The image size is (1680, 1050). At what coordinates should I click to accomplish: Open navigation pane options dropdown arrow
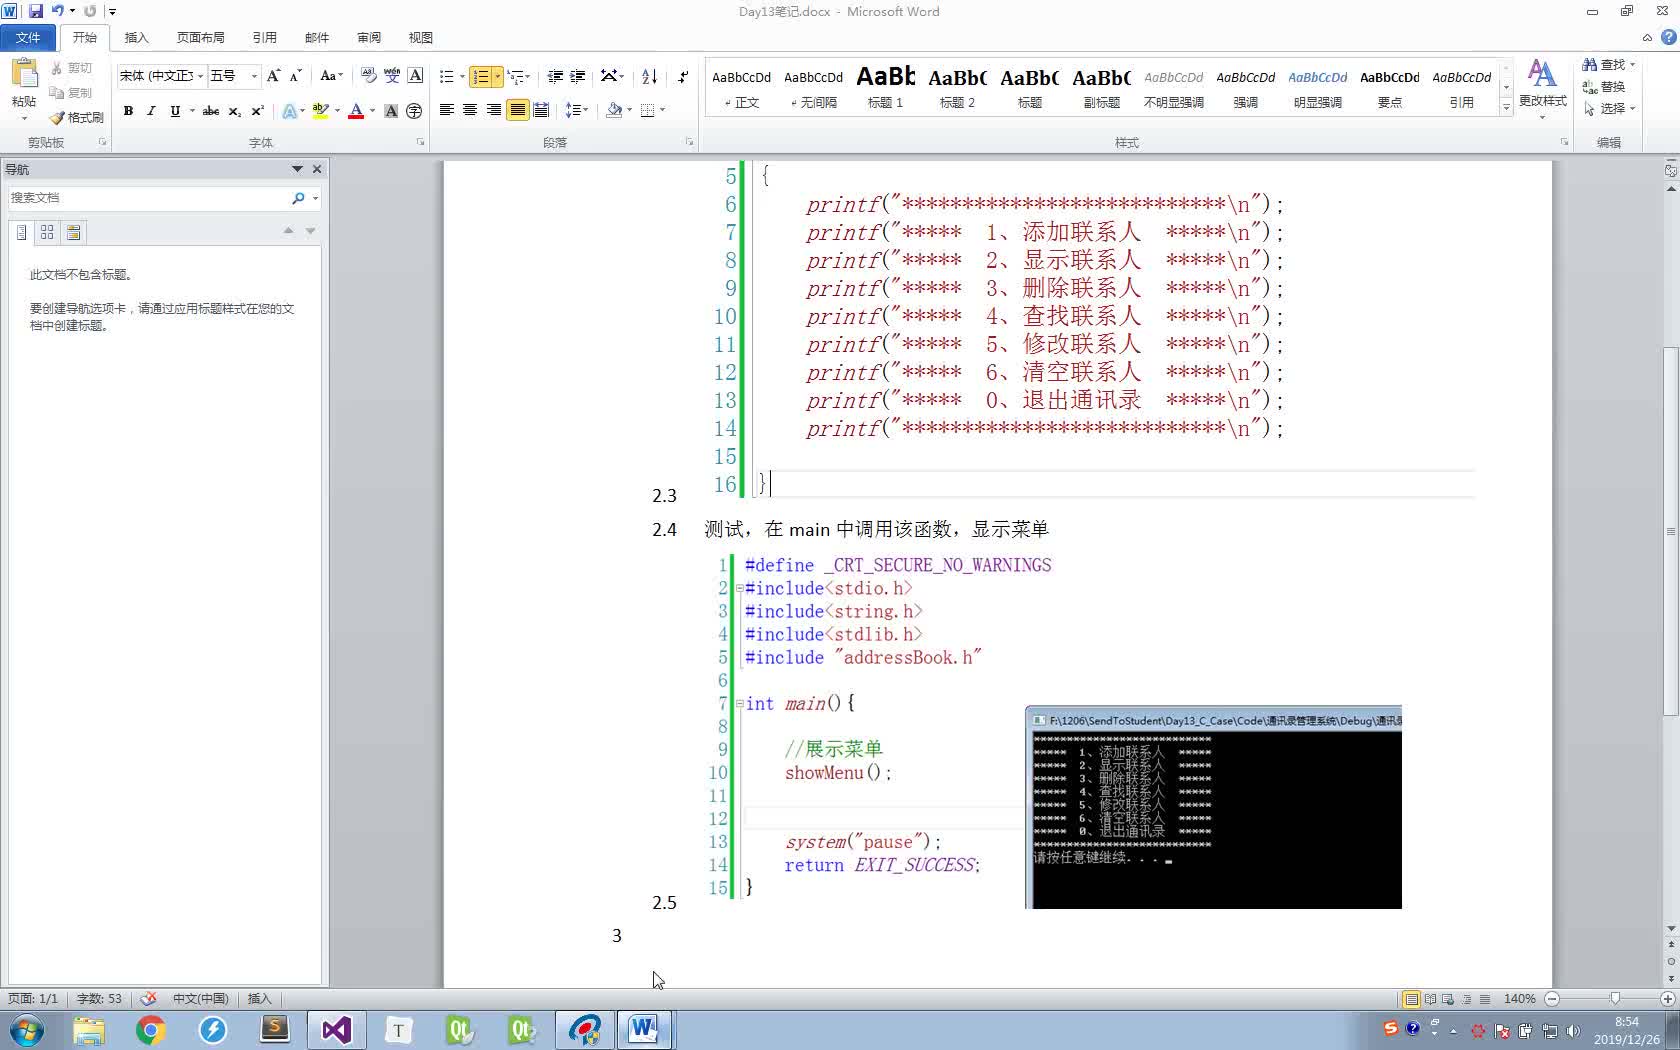pyautogui.click(x=297, y=169)
